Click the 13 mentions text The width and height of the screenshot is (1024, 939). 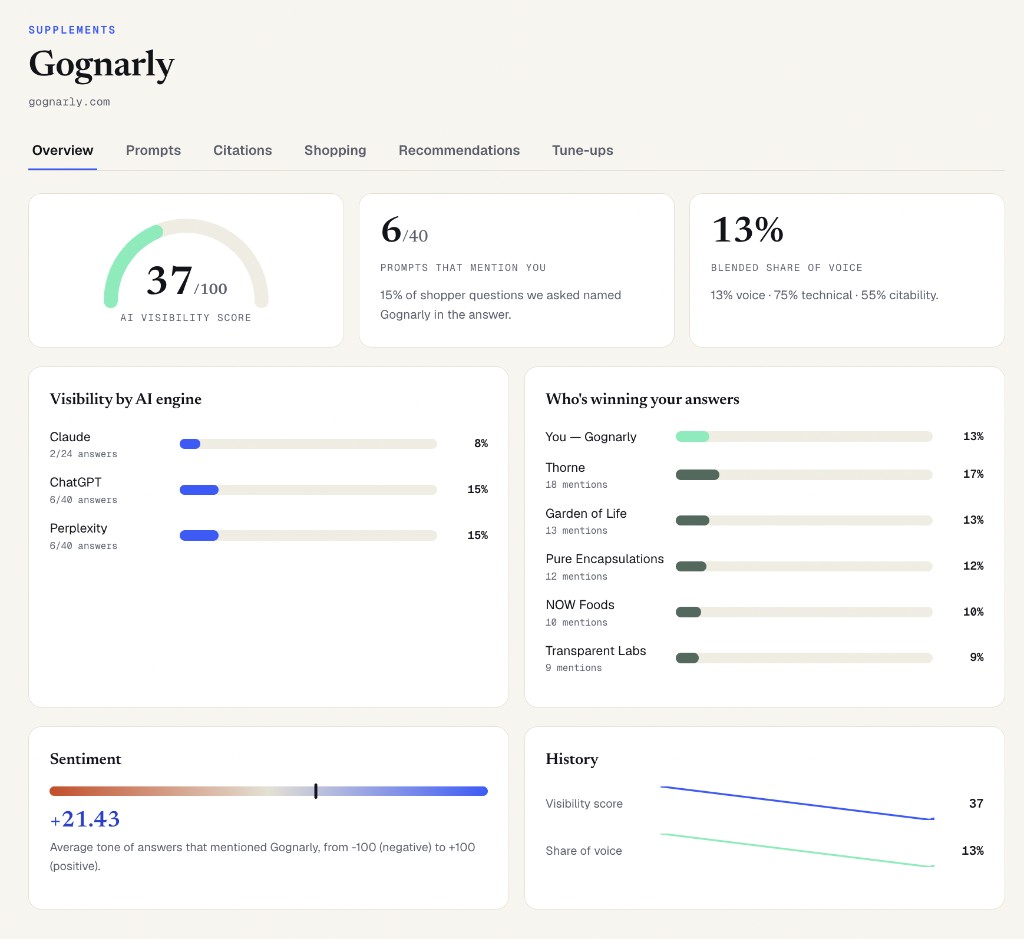577,531
